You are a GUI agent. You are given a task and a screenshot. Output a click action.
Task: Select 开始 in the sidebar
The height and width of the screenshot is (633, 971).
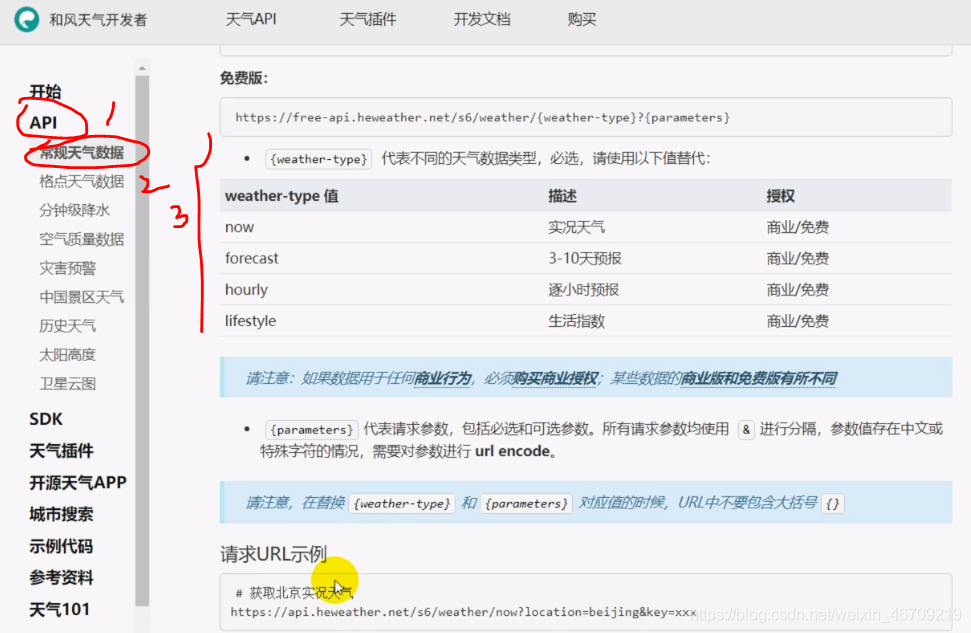click(x=45, y=92)
